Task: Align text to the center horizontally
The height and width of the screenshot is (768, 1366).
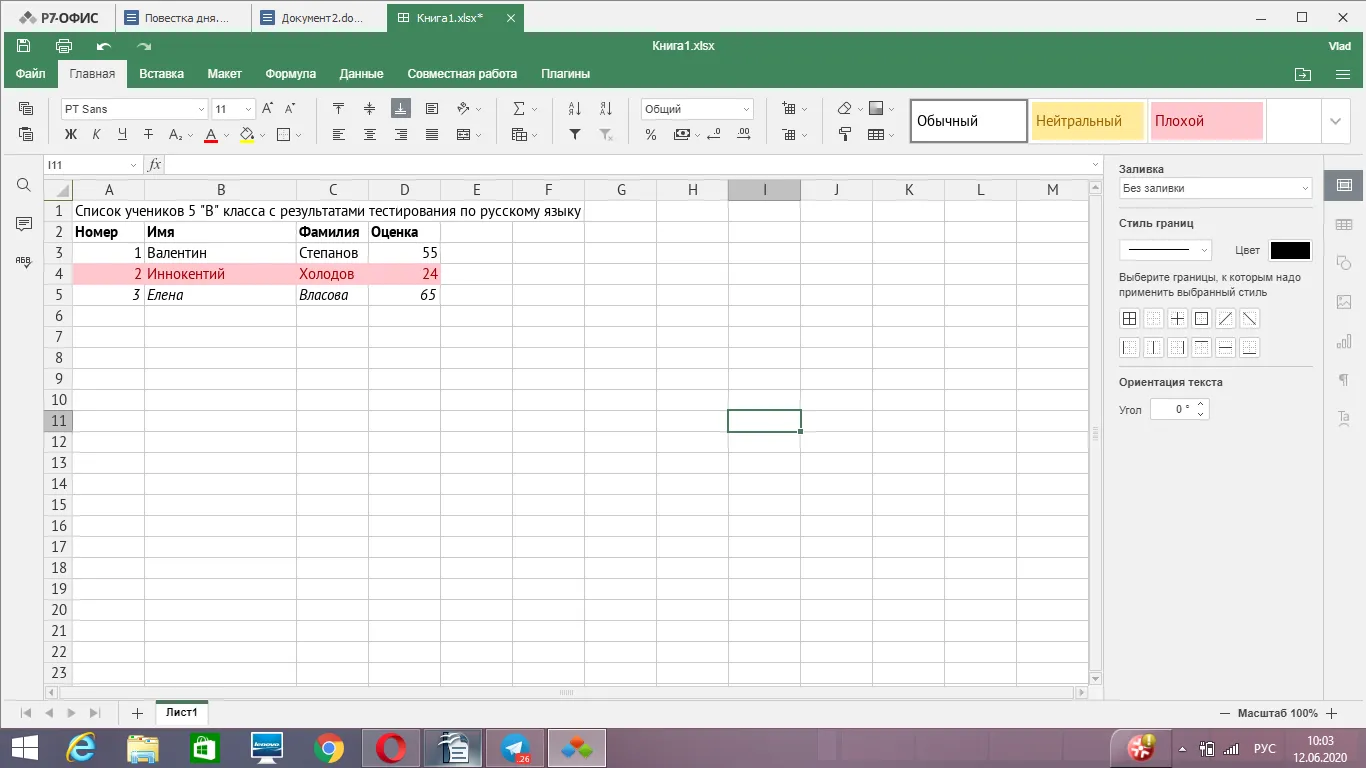Action: (x=370, y=135)
